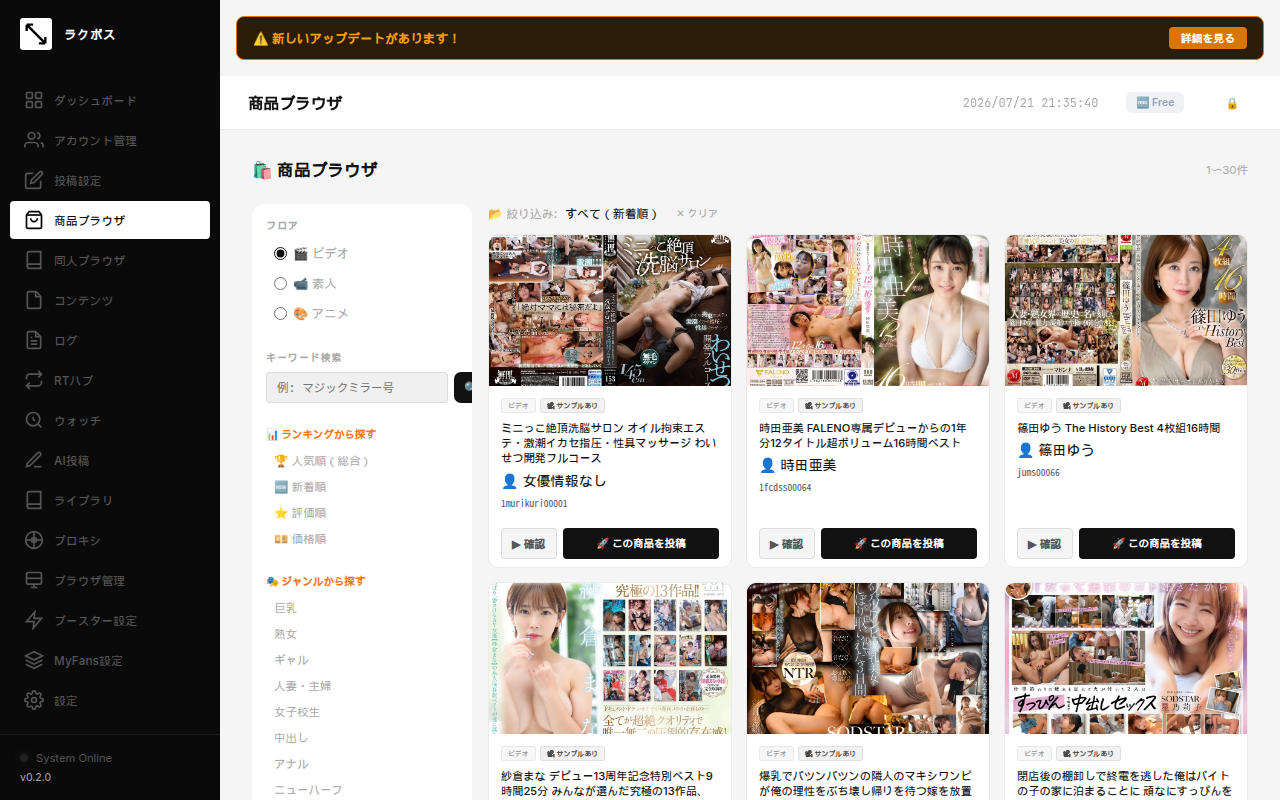Open 投稿設定 edit icon in sidebar
This screenshot has height=800, width=1280.
pos(34,180)
